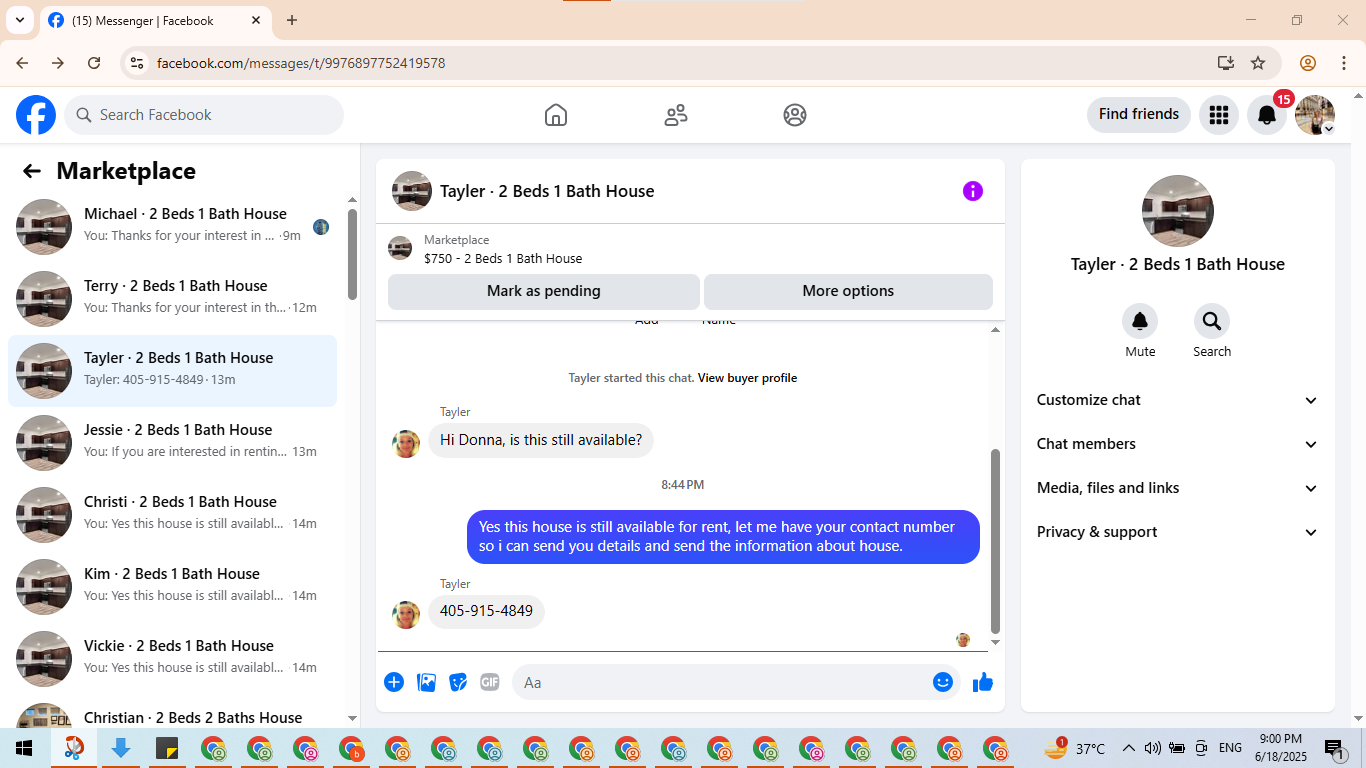Open a new Chrome tab

[292, 20]
